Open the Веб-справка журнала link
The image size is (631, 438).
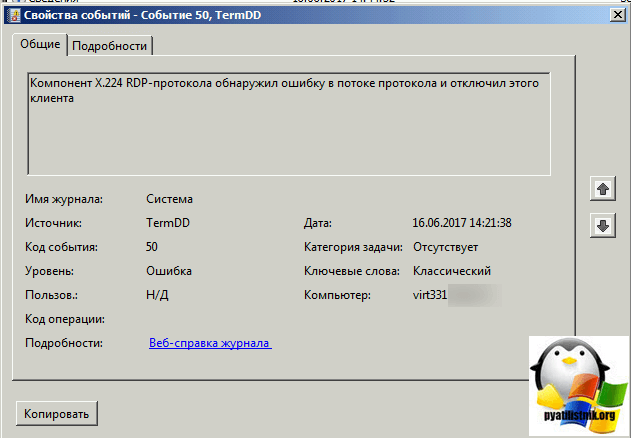pos(210,343)
